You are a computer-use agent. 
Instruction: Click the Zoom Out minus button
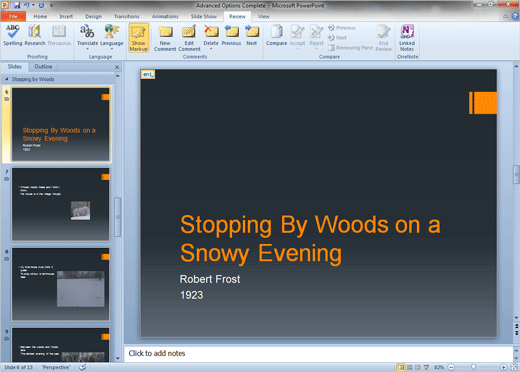tap(451, 367)
